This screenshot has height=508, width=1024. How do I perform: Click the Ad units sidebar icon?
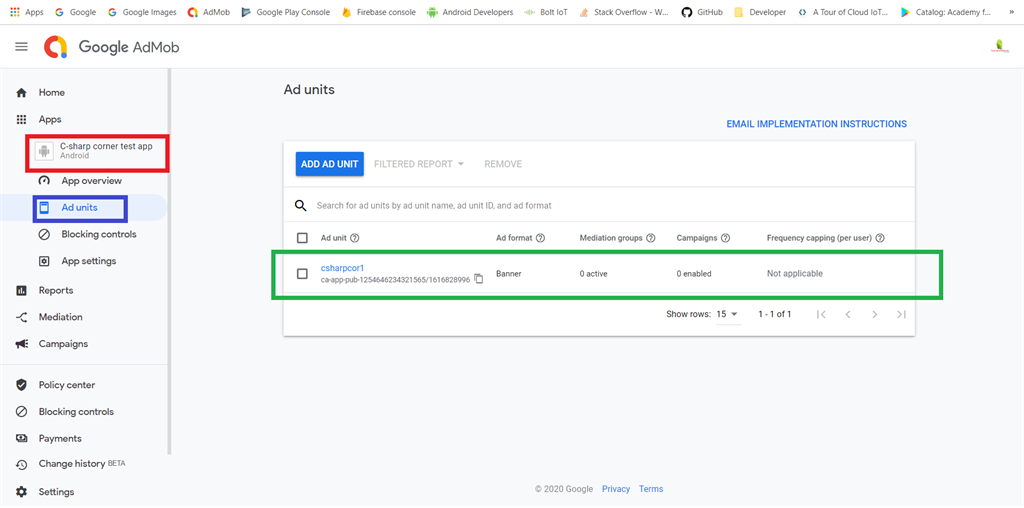click(x=44, y=208)
